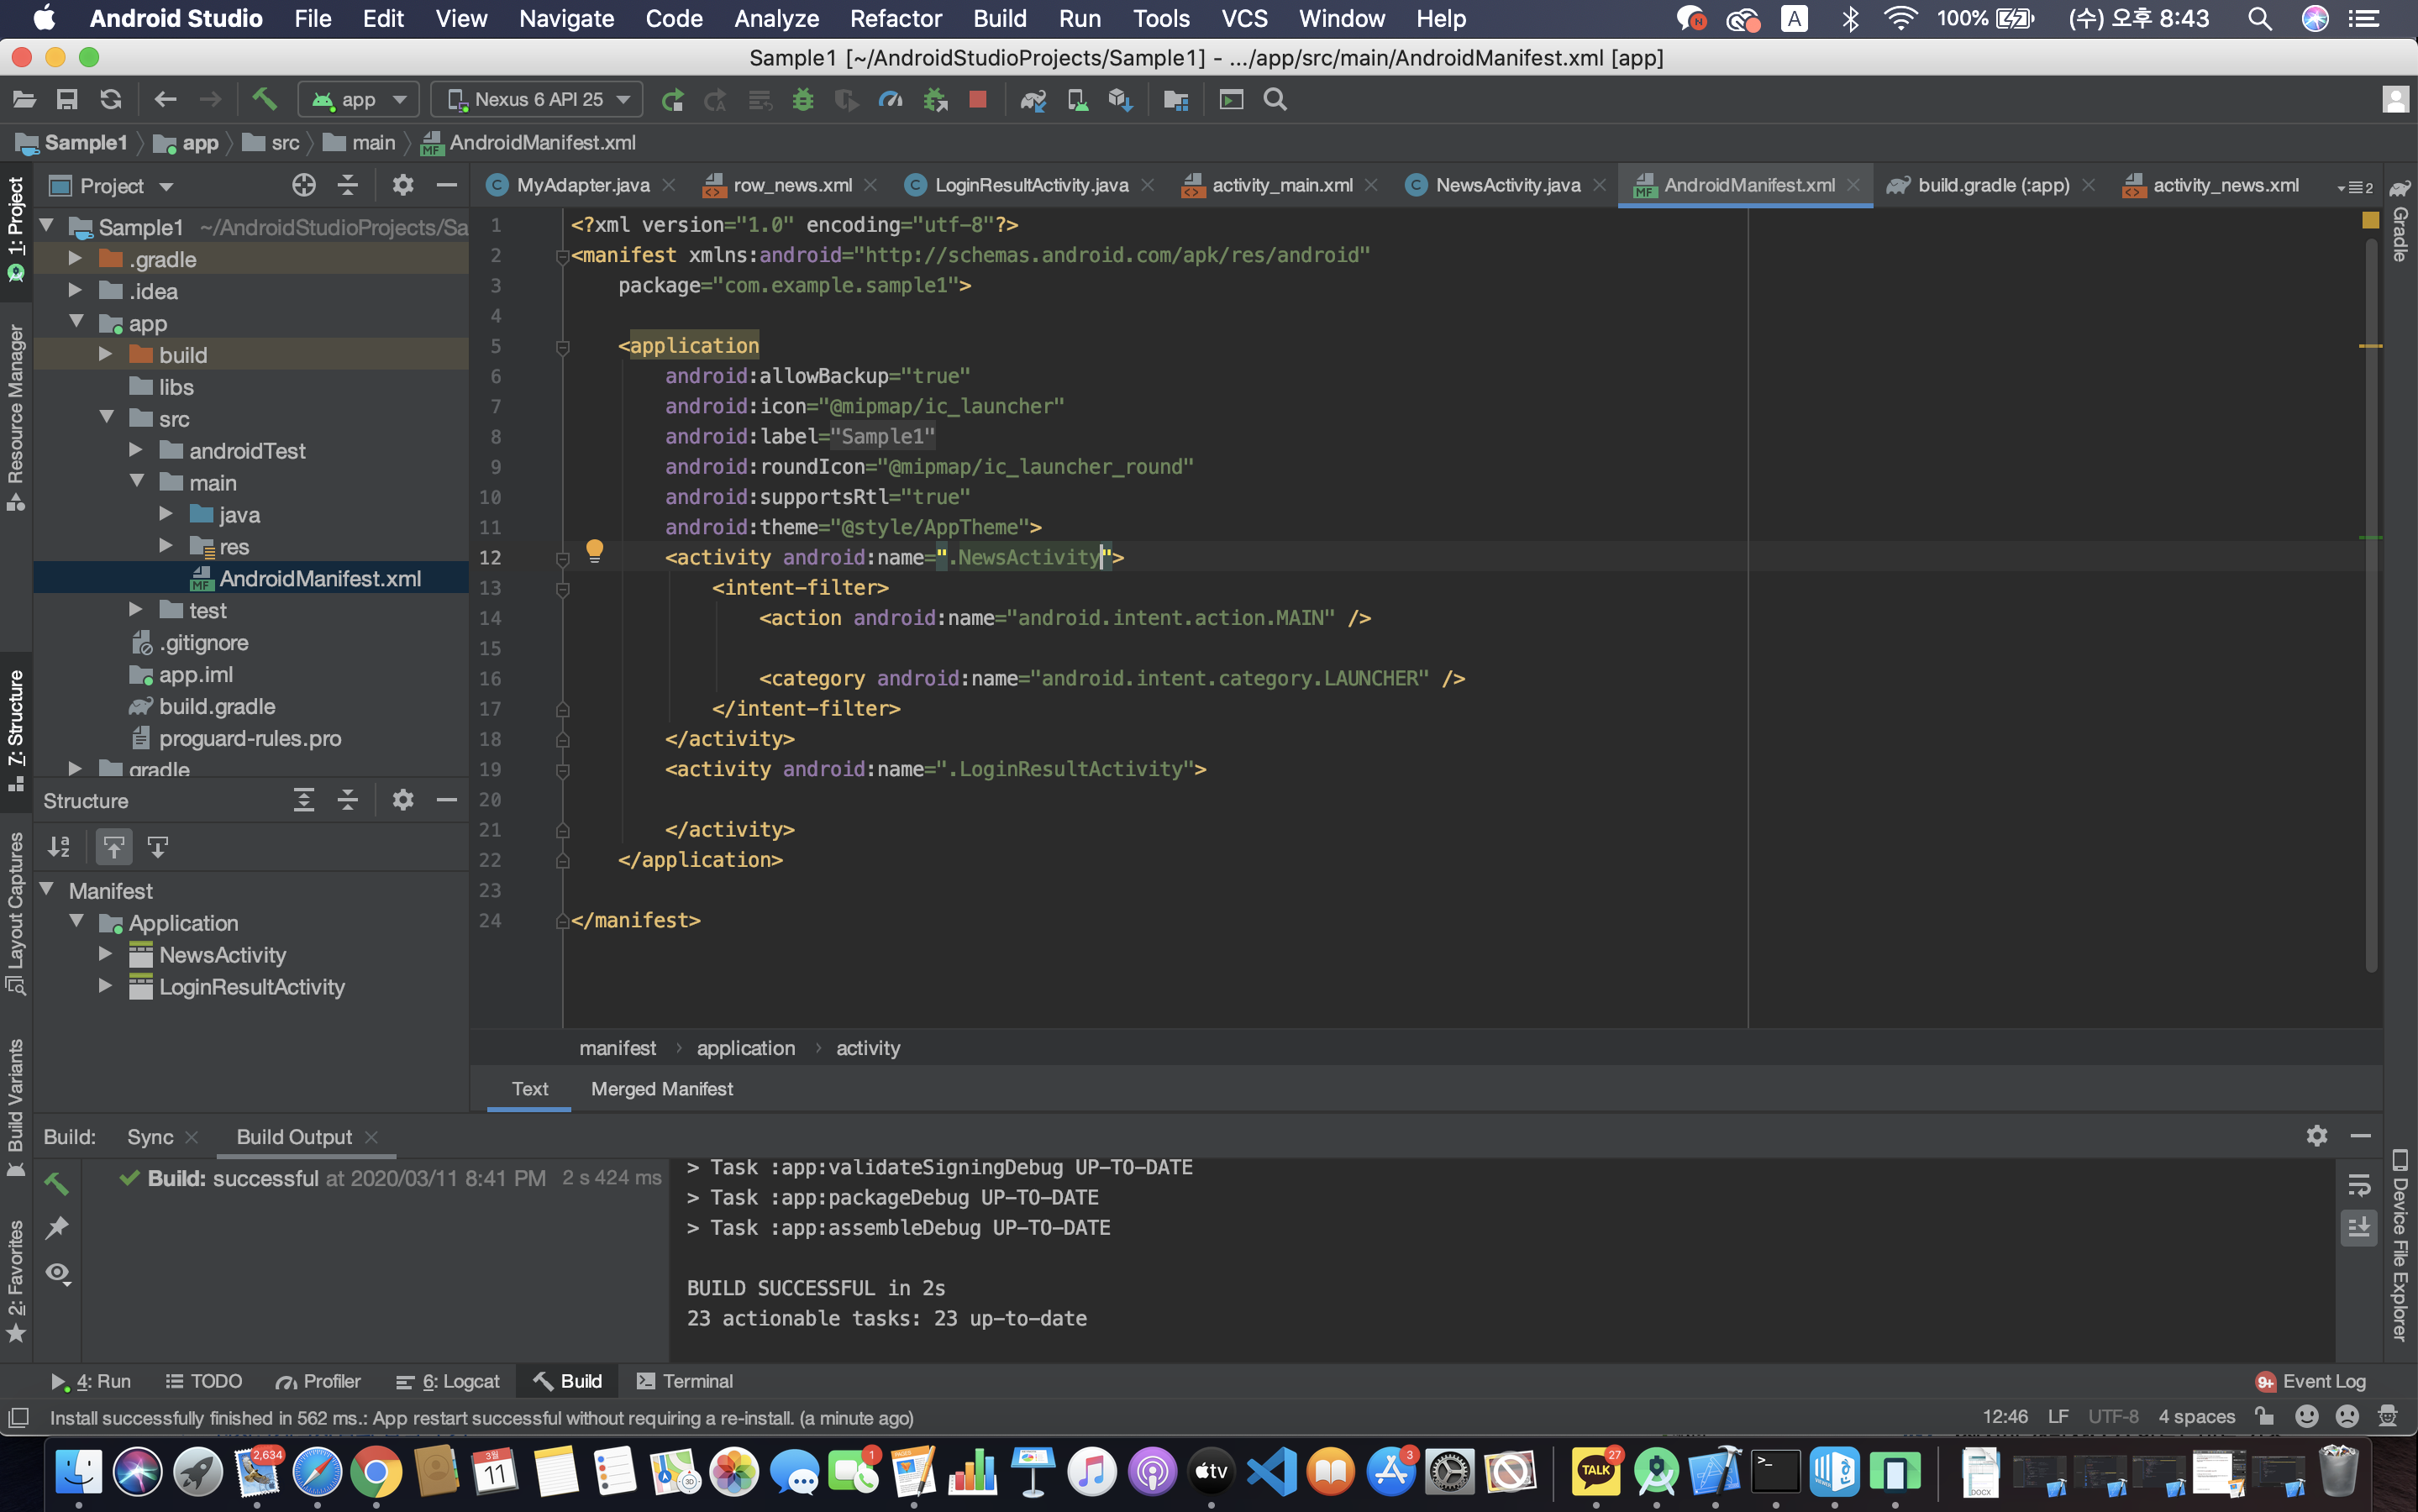Switch to the NewsActivity.java editor tab
This screenshot has height=1512, width=2418.
point(1507,185)
